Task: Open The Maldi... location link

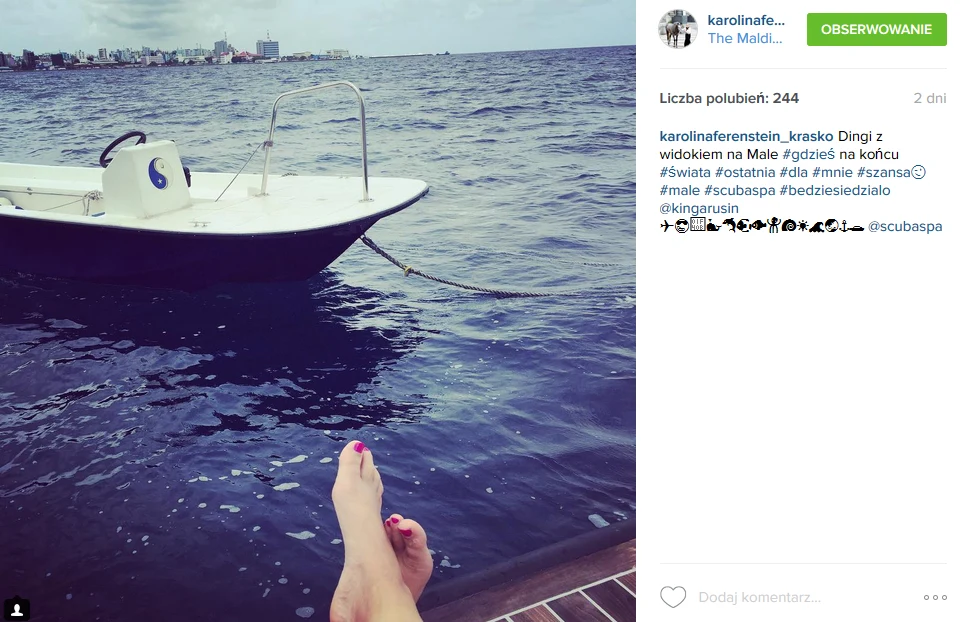Action: click(x=745, y=38)
